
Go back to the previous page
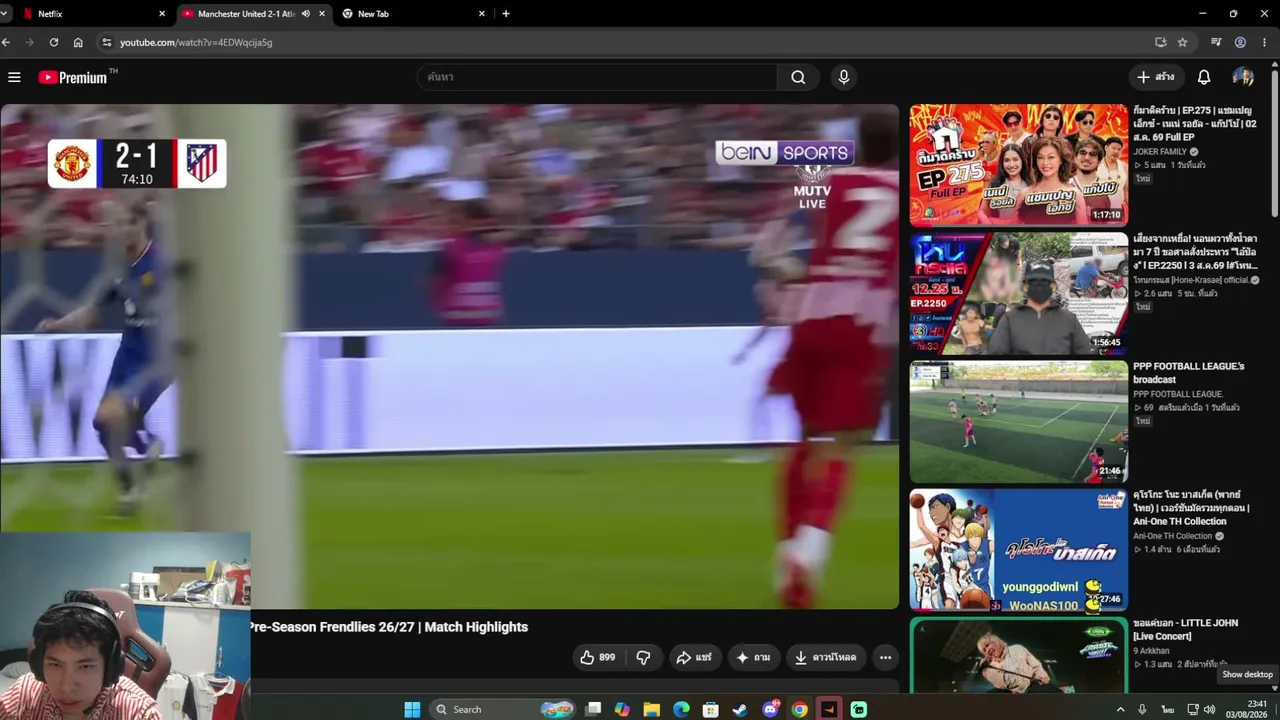pos(6,42)
